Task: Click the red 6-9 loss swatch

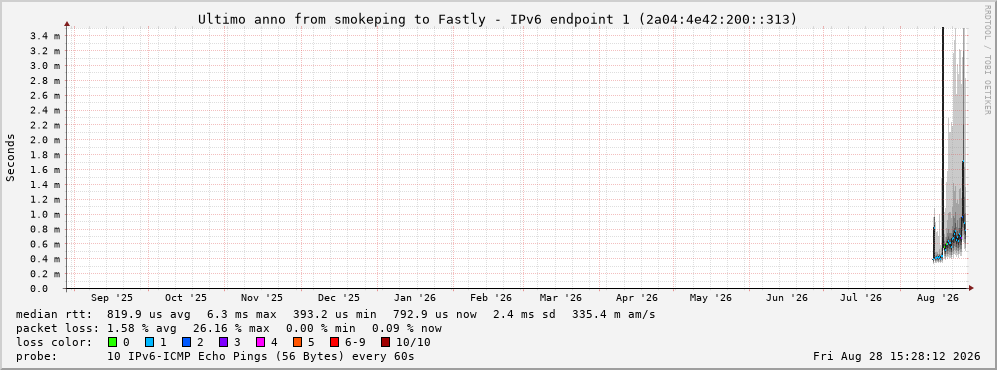Action: [x=334, y=342]
